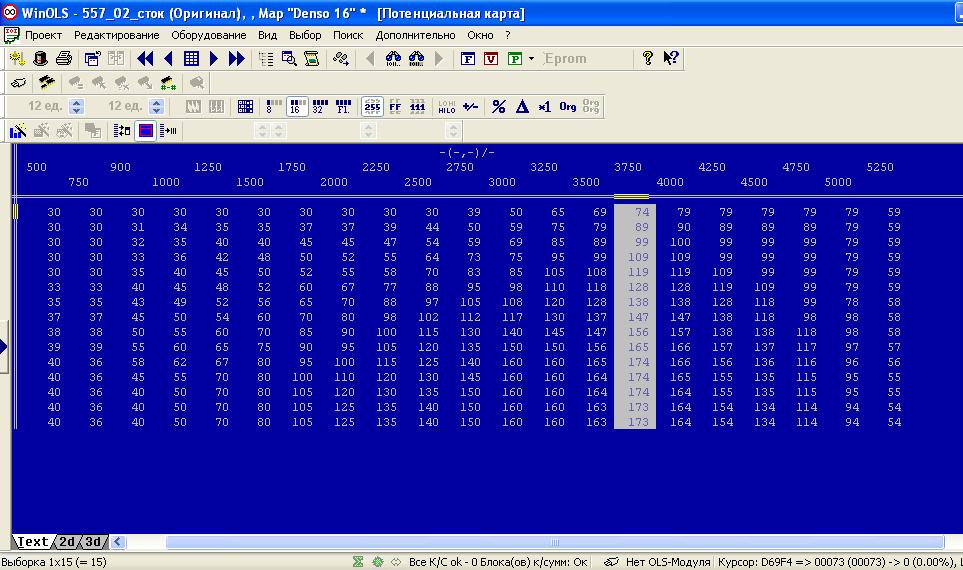Switch to 8-bit data width mode
This screenshot has width=963, height=570.
click(273, 107)
